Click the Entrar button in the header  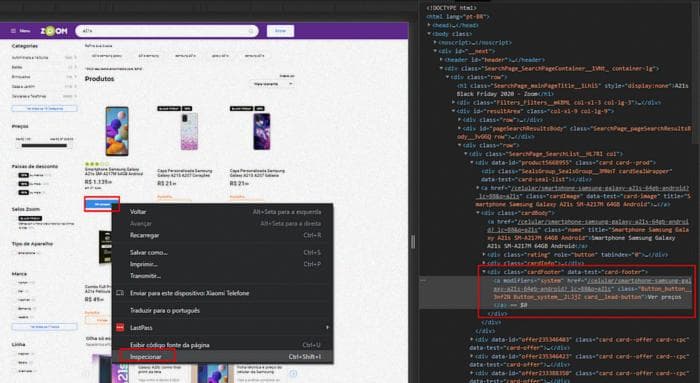pyautogui.click(x=280, y=31)
